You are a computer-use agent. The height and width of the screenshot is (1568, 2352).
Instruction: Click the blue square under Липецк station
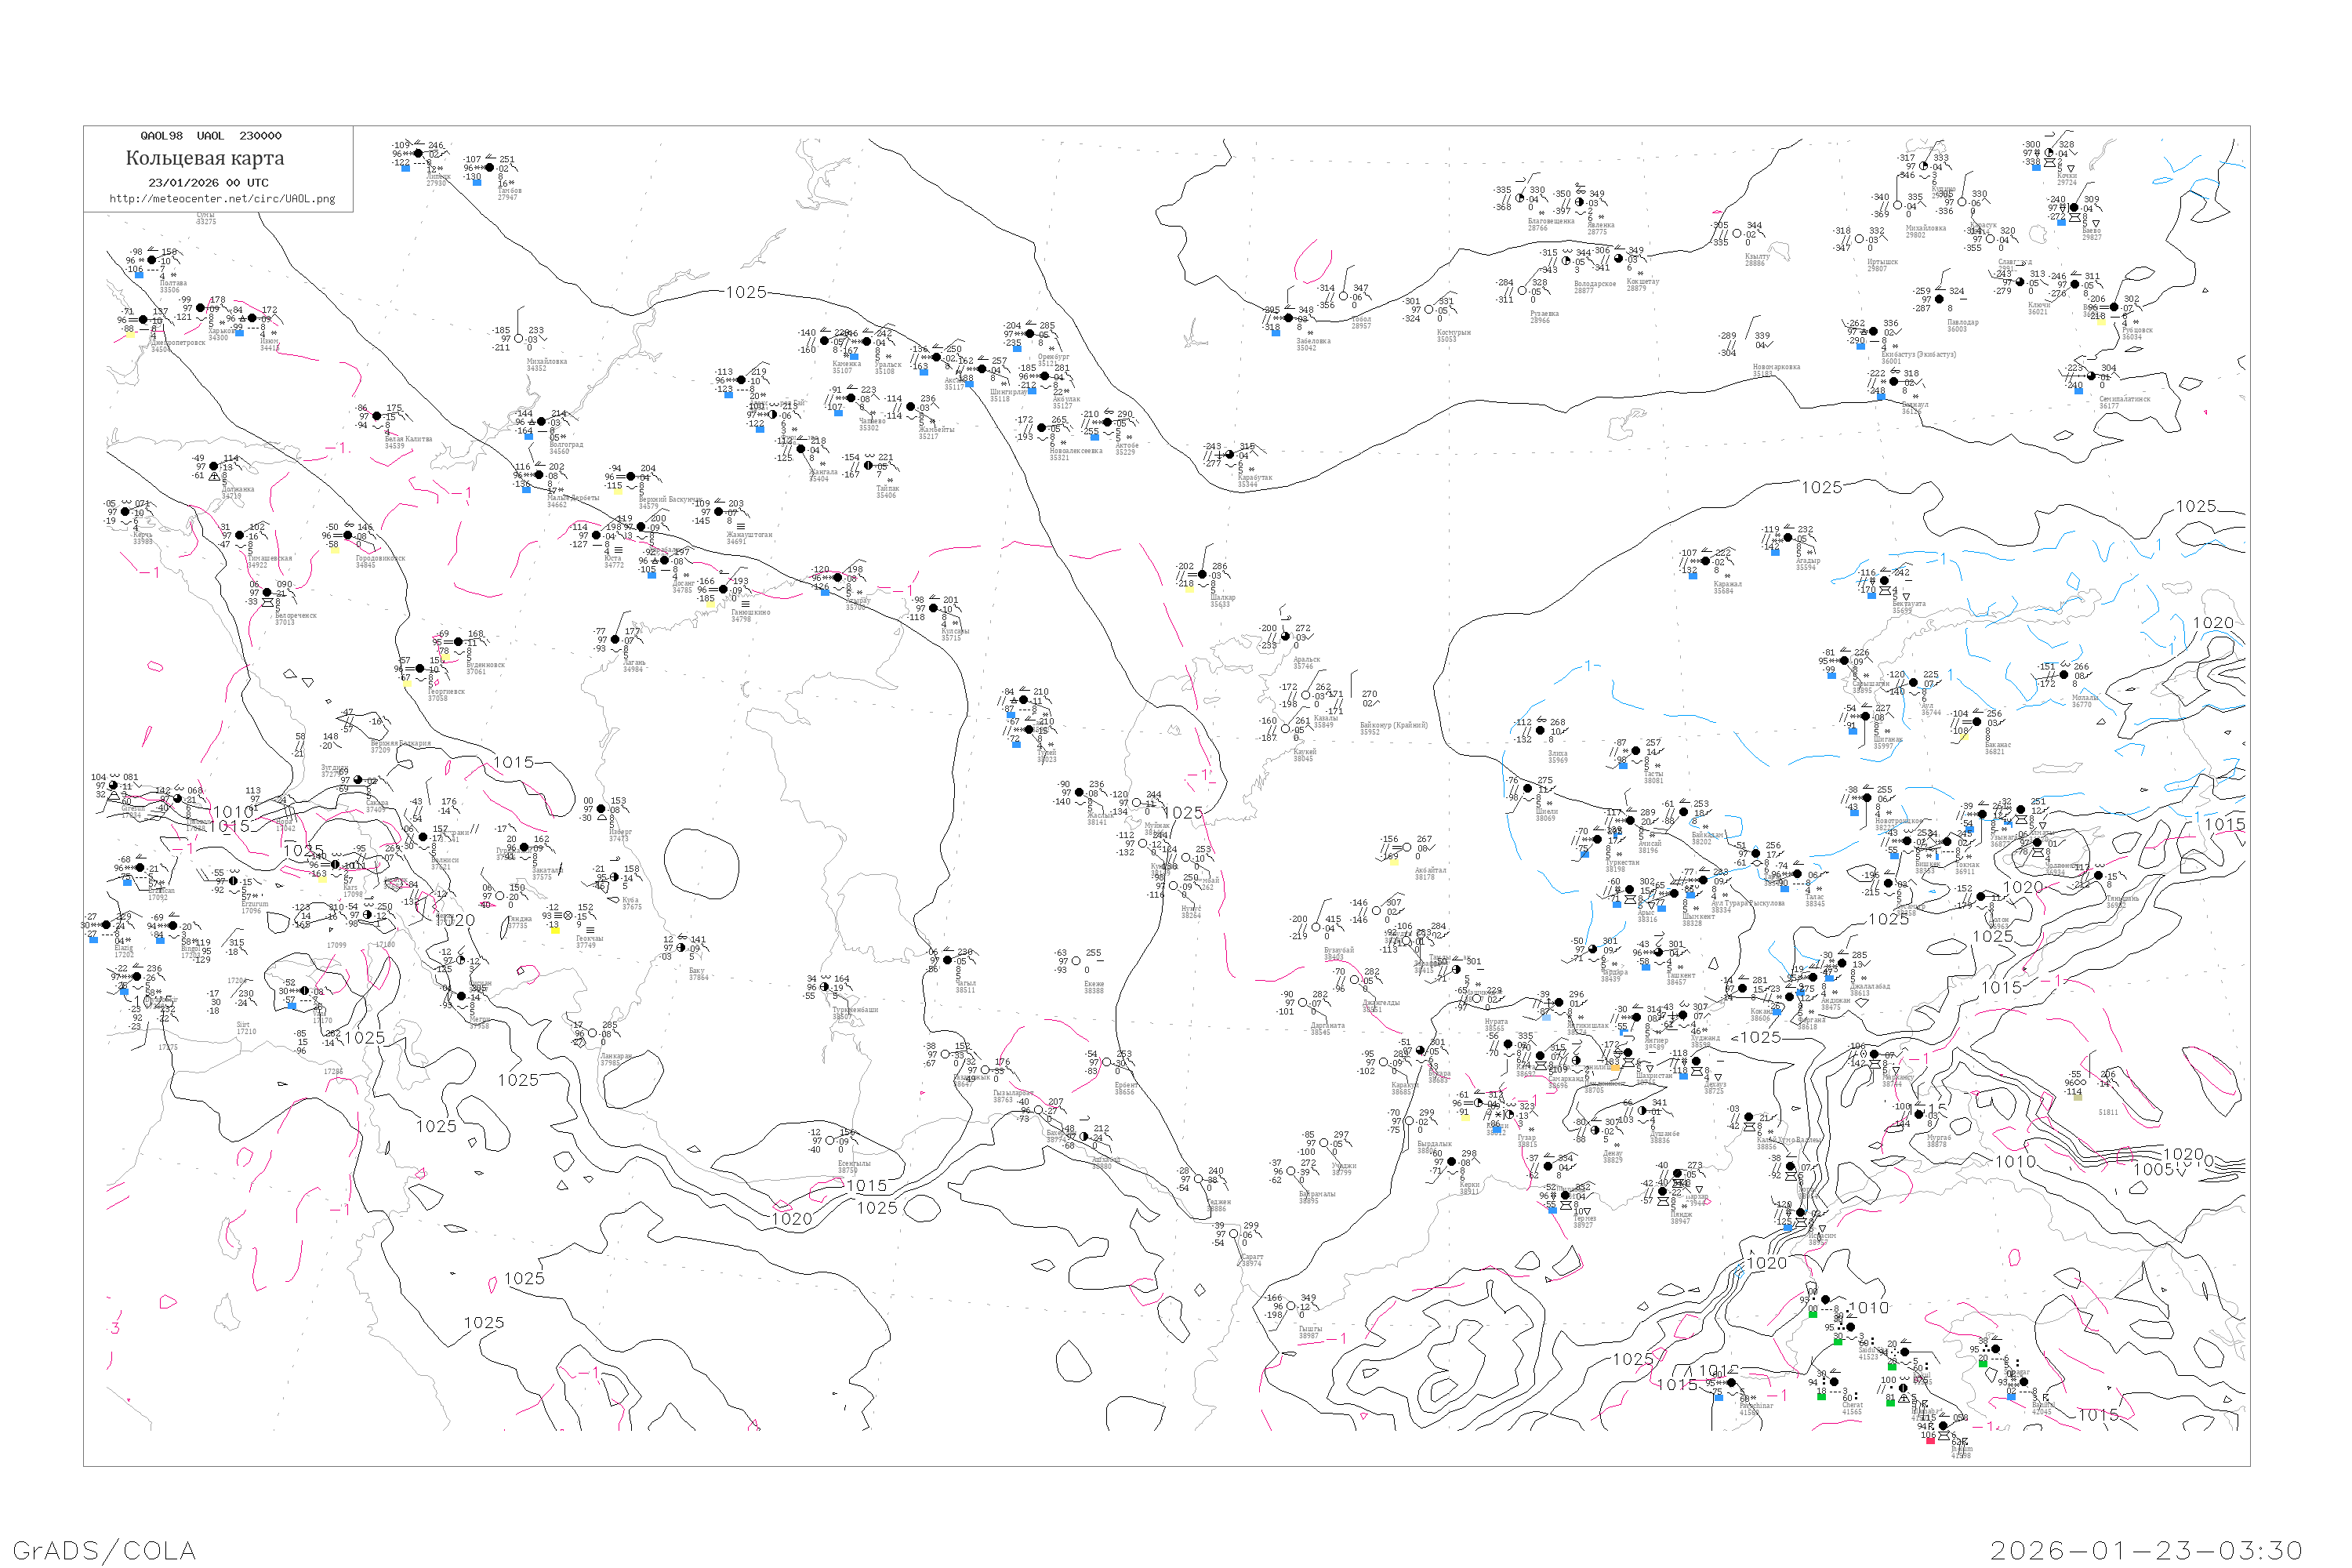(405, 169)
